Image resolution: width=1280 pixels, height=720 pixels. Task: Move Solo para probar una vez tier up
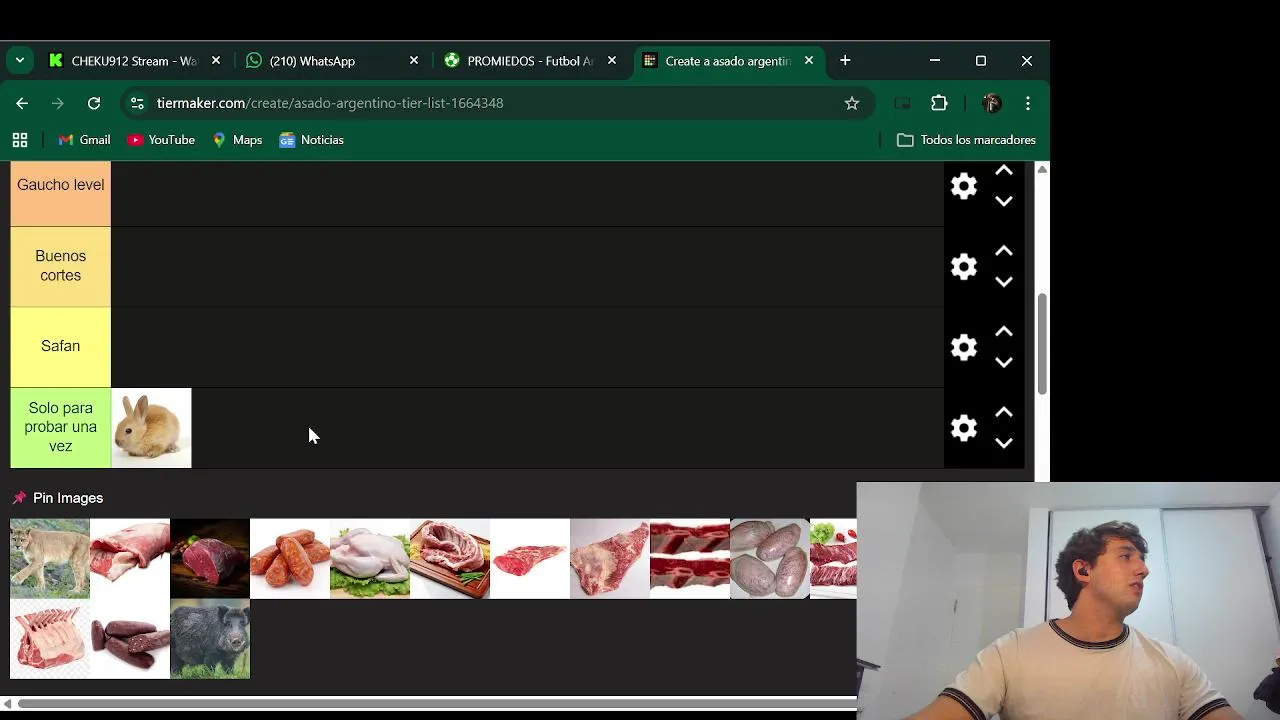1004,413
